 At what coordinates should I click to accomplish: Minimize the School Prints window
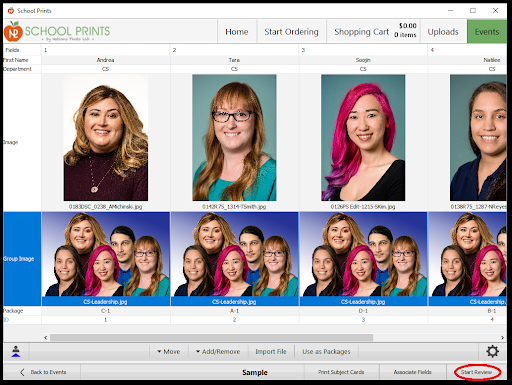[x=450, y=11]
